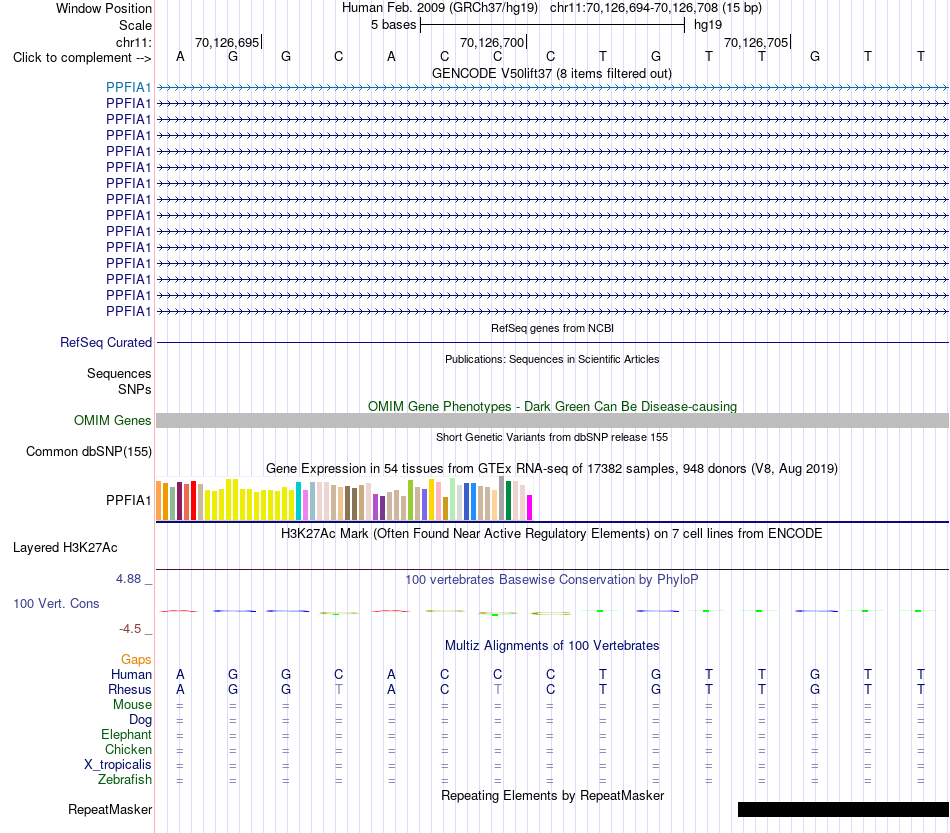The height and width of the screenshot is (833, 950).
Task: Select the Window Position track label
Action: click(x=104, y=8)
